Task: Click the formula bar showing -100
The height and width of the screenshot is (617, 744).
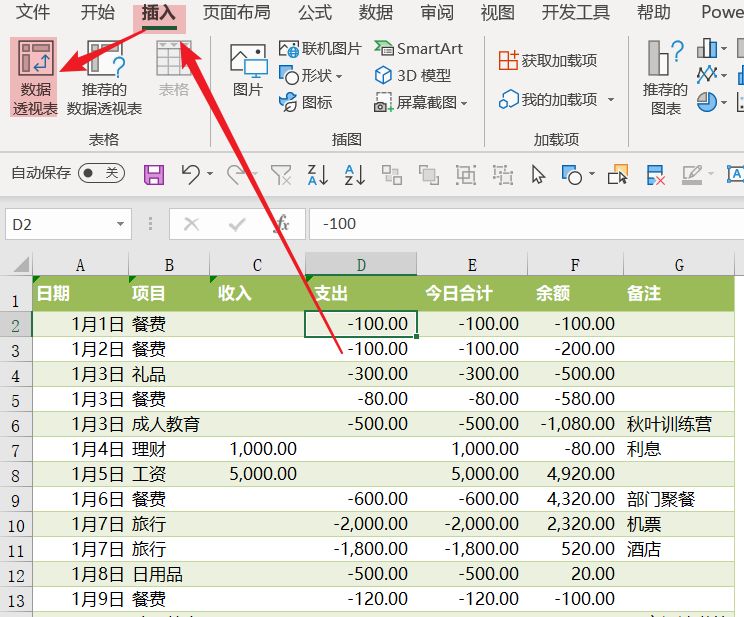Action: click(526, 224)
